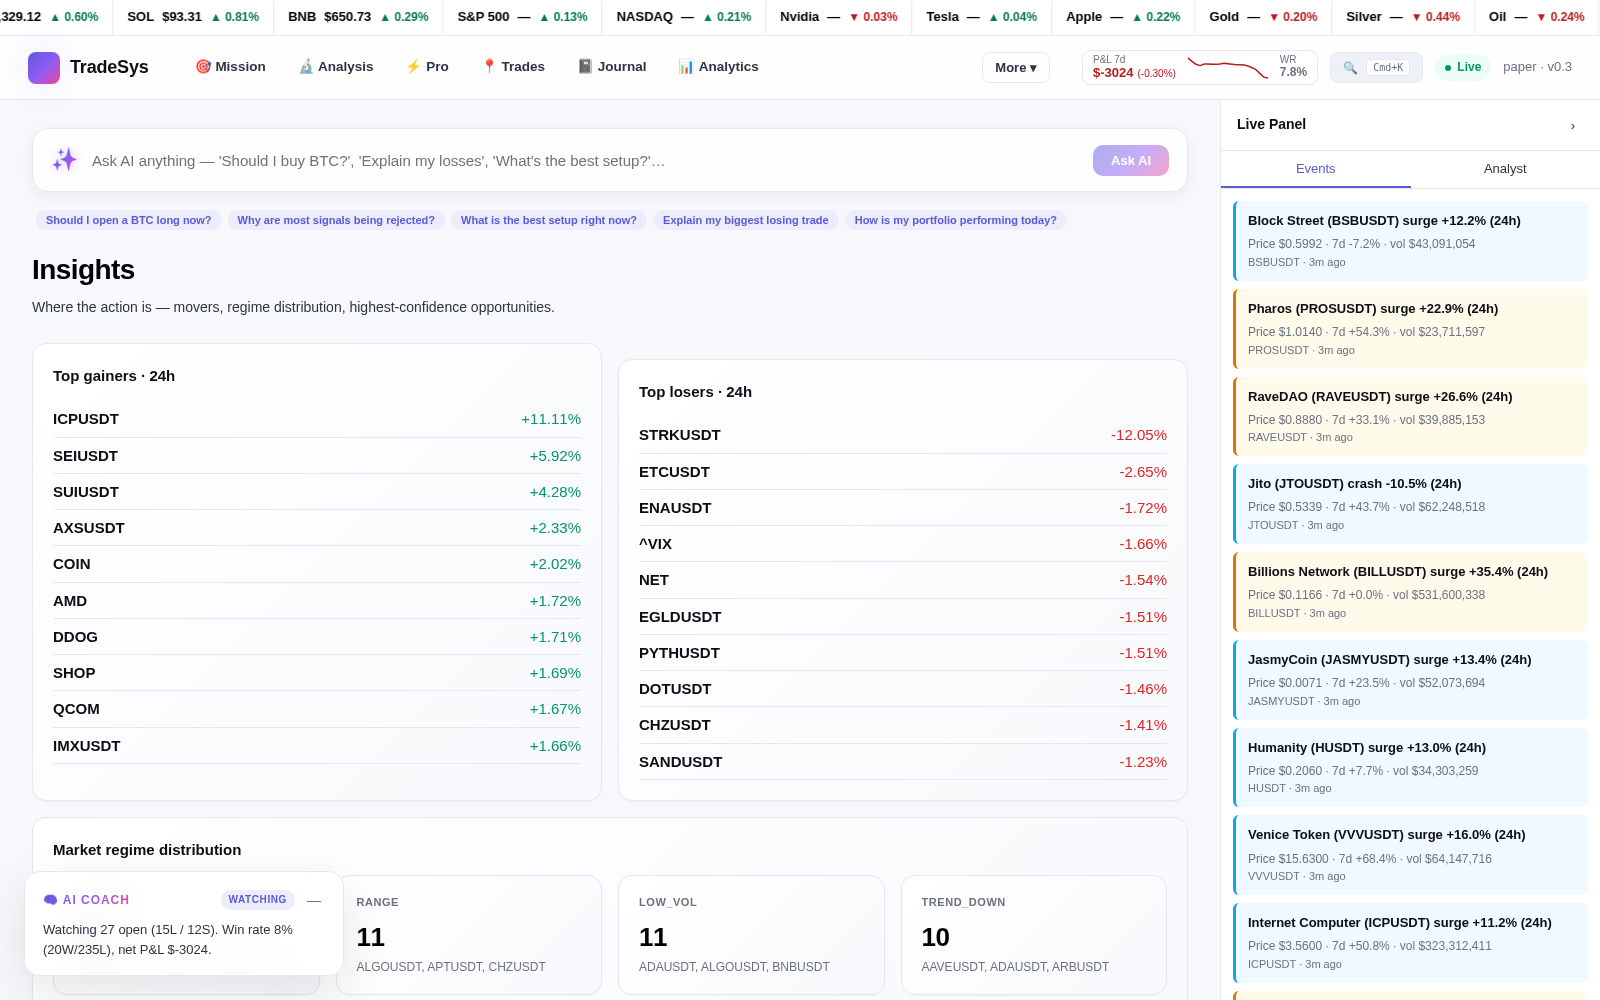Image resolution: width=1600 pixels, height=1000 pixels.
Task: Select 'Why are most signals being rejected?' chip
Action: point(336,220)
